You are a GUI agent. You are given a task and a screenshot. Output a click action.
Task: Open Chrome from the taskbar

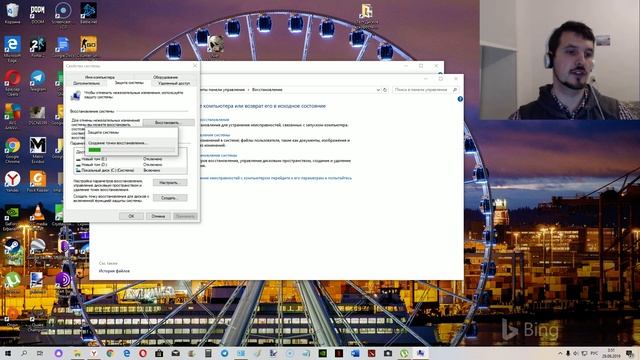tap(110, 353)
